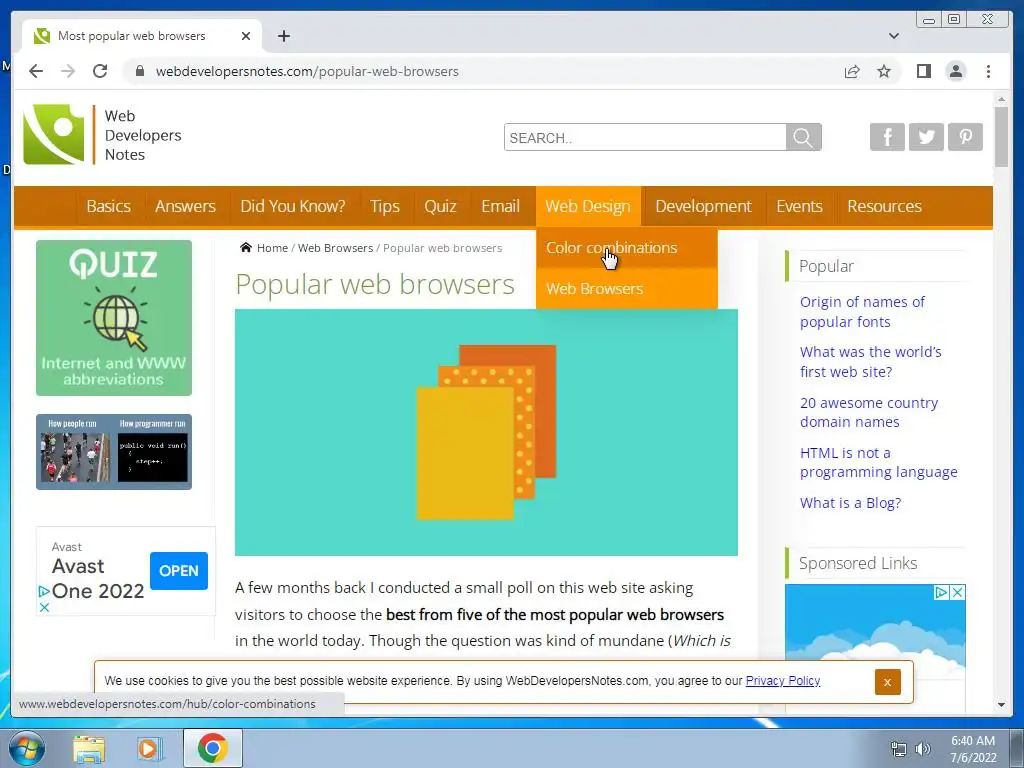Click the popular browsers hero image

tap(486, 432)
